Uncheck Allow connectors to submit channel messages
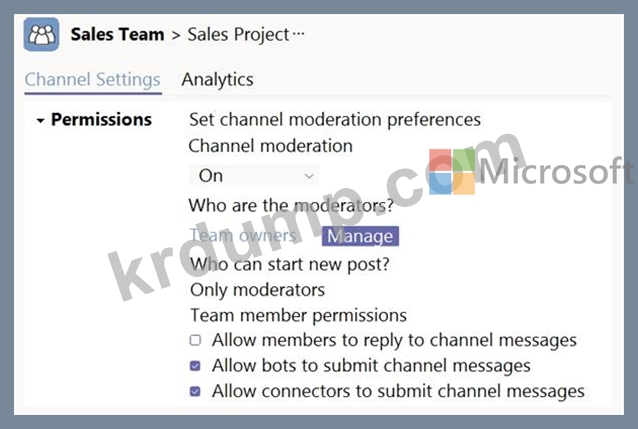 pos(195,391)
